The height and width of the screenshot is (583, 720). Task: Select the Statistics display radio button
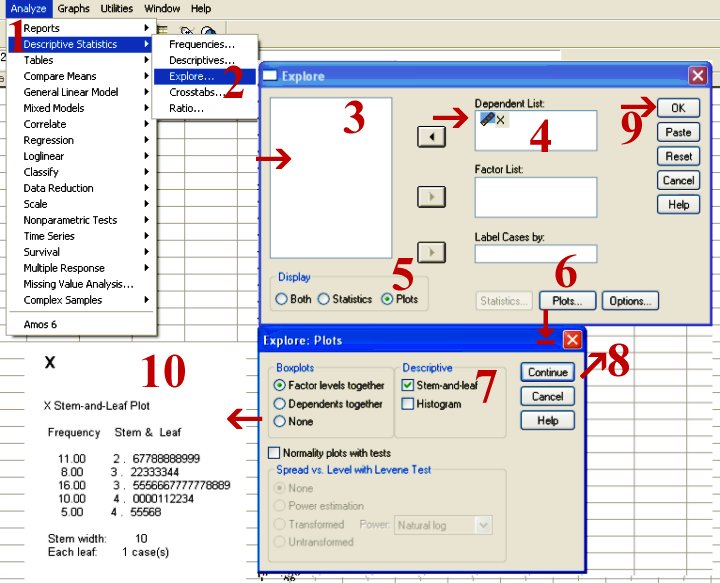coord(345,299)
